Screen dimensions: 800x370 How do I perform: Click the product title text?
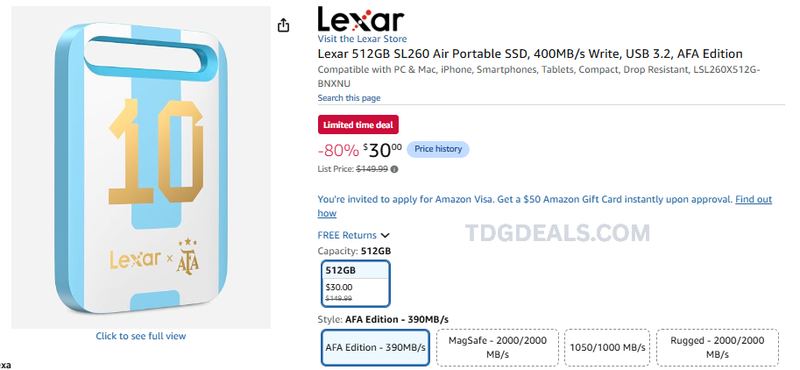(x=530, y=54)
